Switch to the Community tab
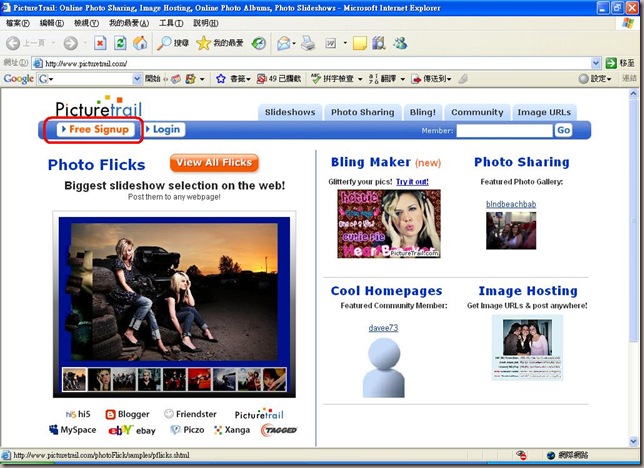This screenshot has width=644, height=468. (x=477, y=112)
